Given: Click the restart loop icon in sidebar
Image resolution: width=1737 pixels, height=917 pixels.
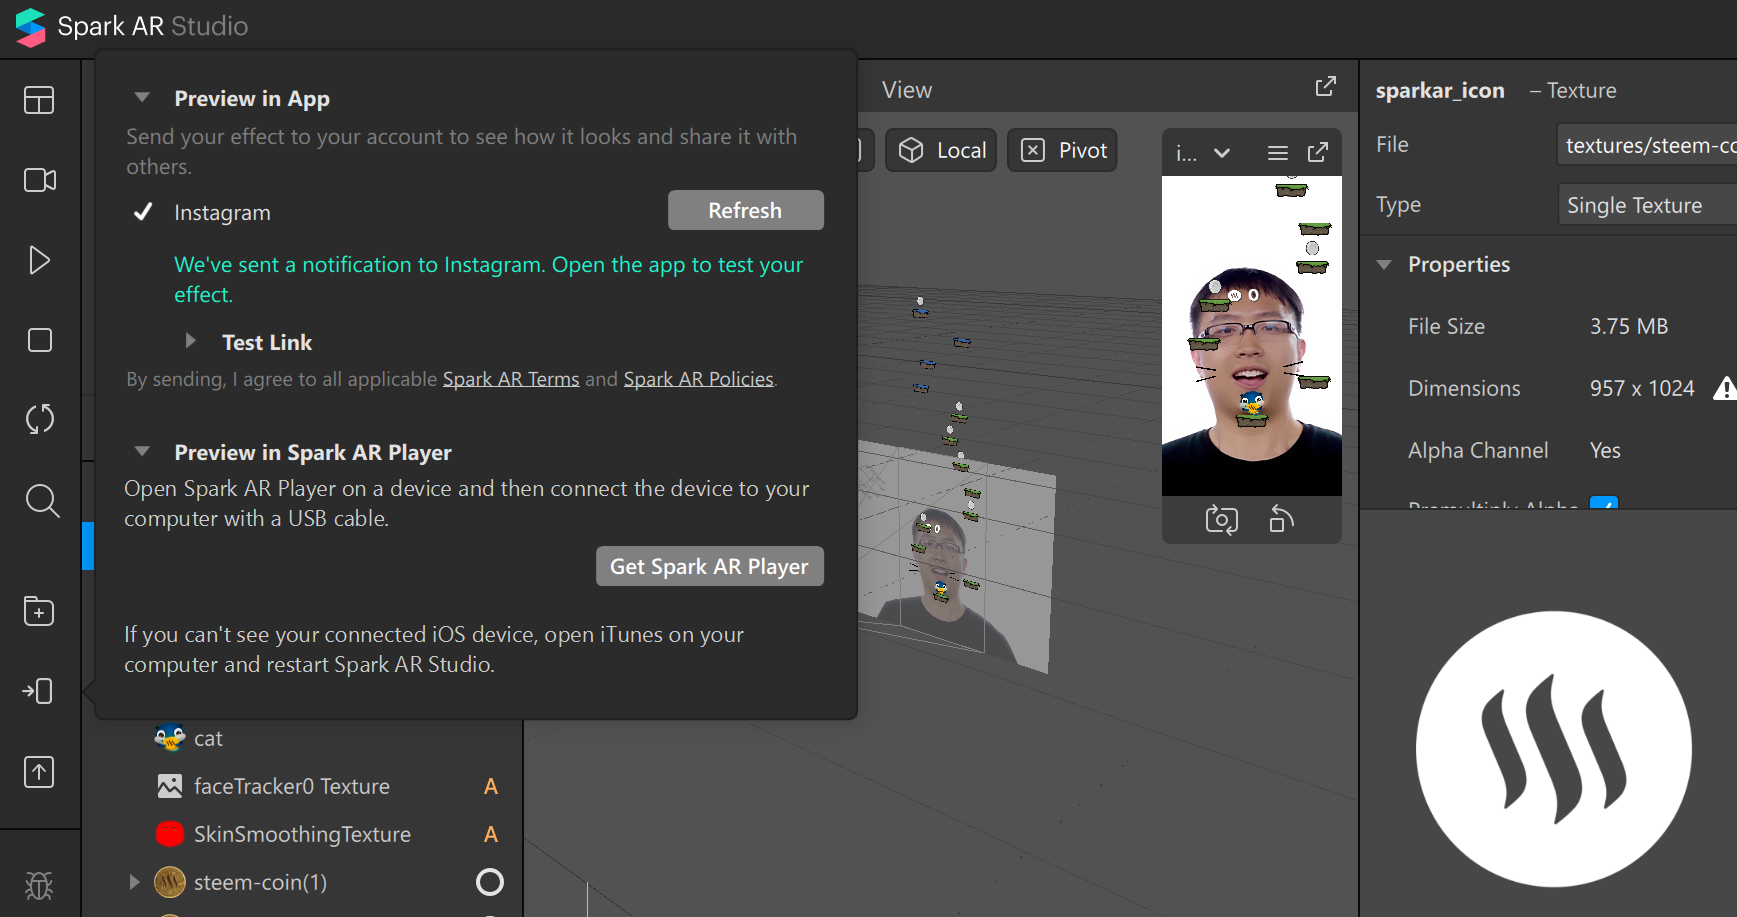Looking at the screenshot, I should click(x=39, y=419).
